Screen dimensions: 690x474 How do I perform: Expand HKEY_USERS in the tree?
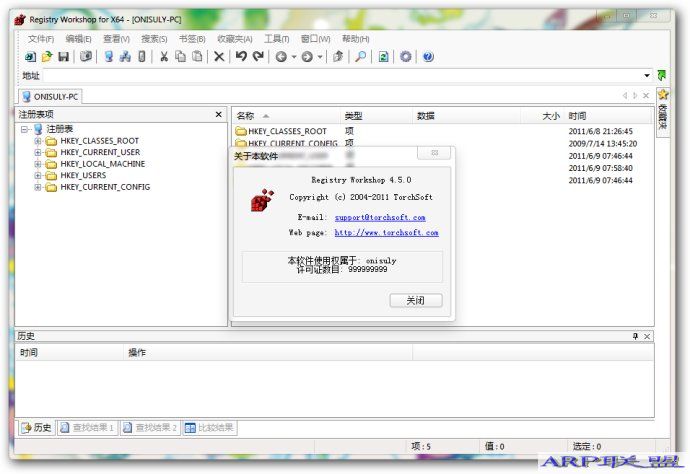[38, 176]
